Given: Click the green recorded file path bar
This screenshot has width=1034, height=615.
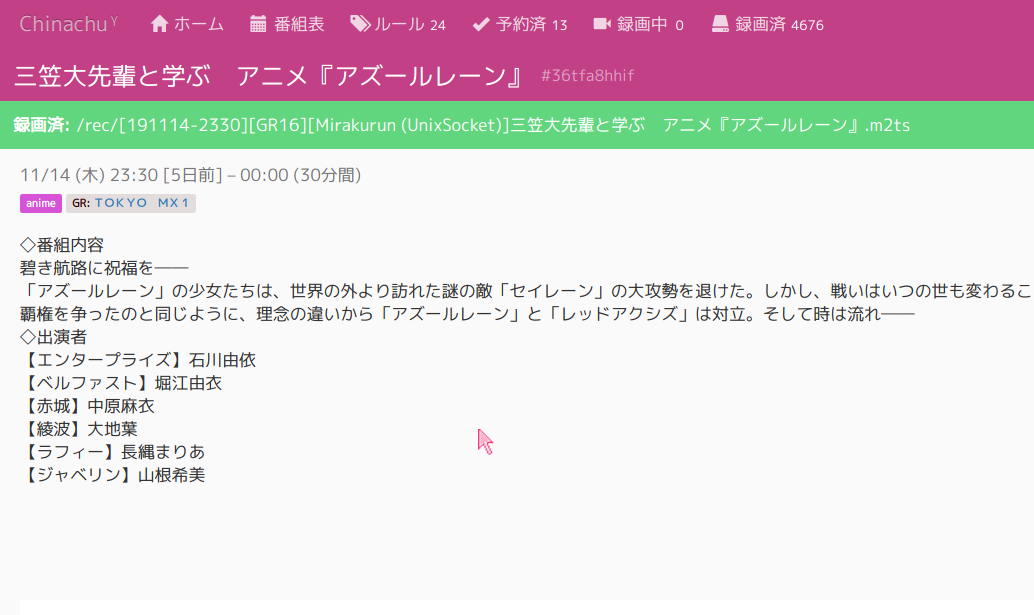Looking at the screenshot, I should [x=517, y=125].
